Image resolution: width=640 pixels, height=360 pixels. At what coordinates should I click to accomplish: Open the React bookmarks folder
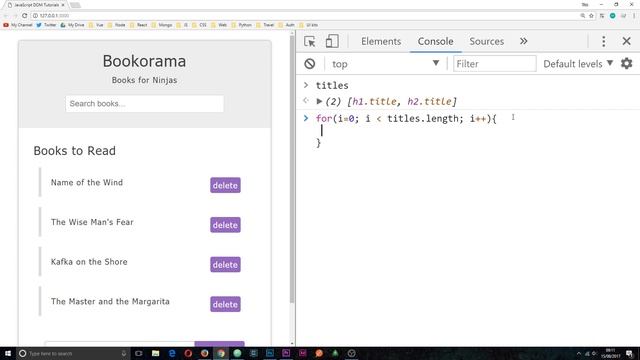tap(138, 25)
